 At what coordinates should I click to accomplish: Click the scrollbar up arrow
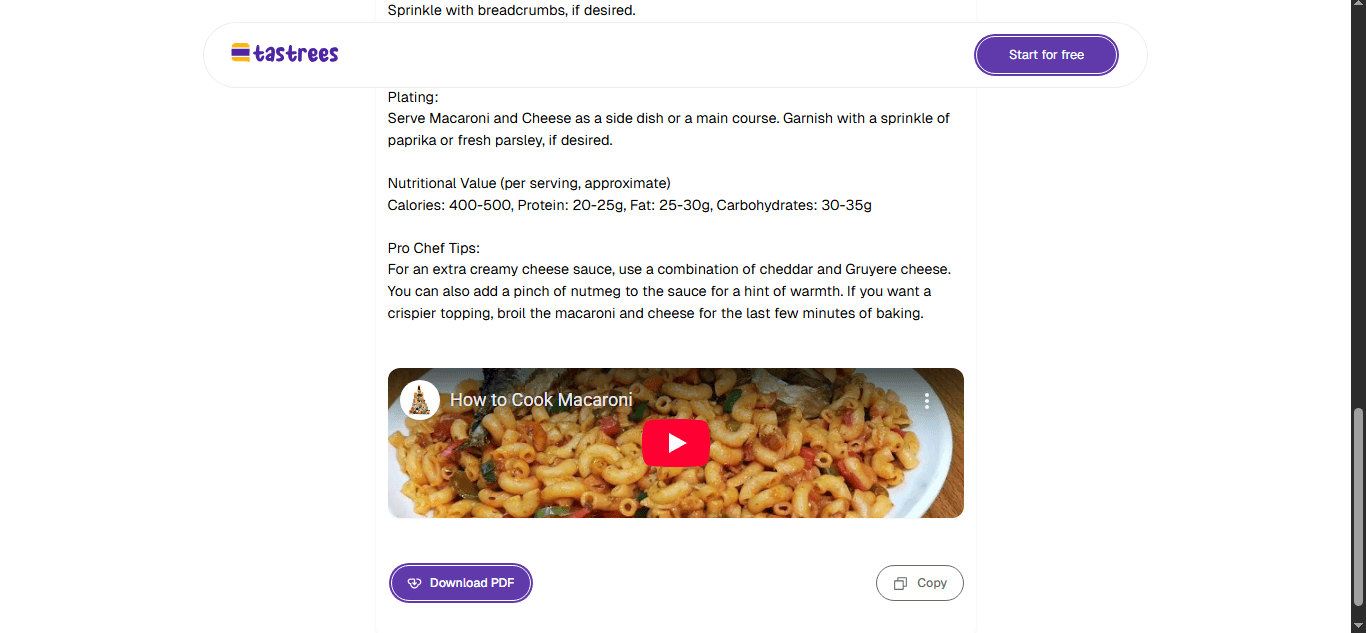[x=1357, y=8]
